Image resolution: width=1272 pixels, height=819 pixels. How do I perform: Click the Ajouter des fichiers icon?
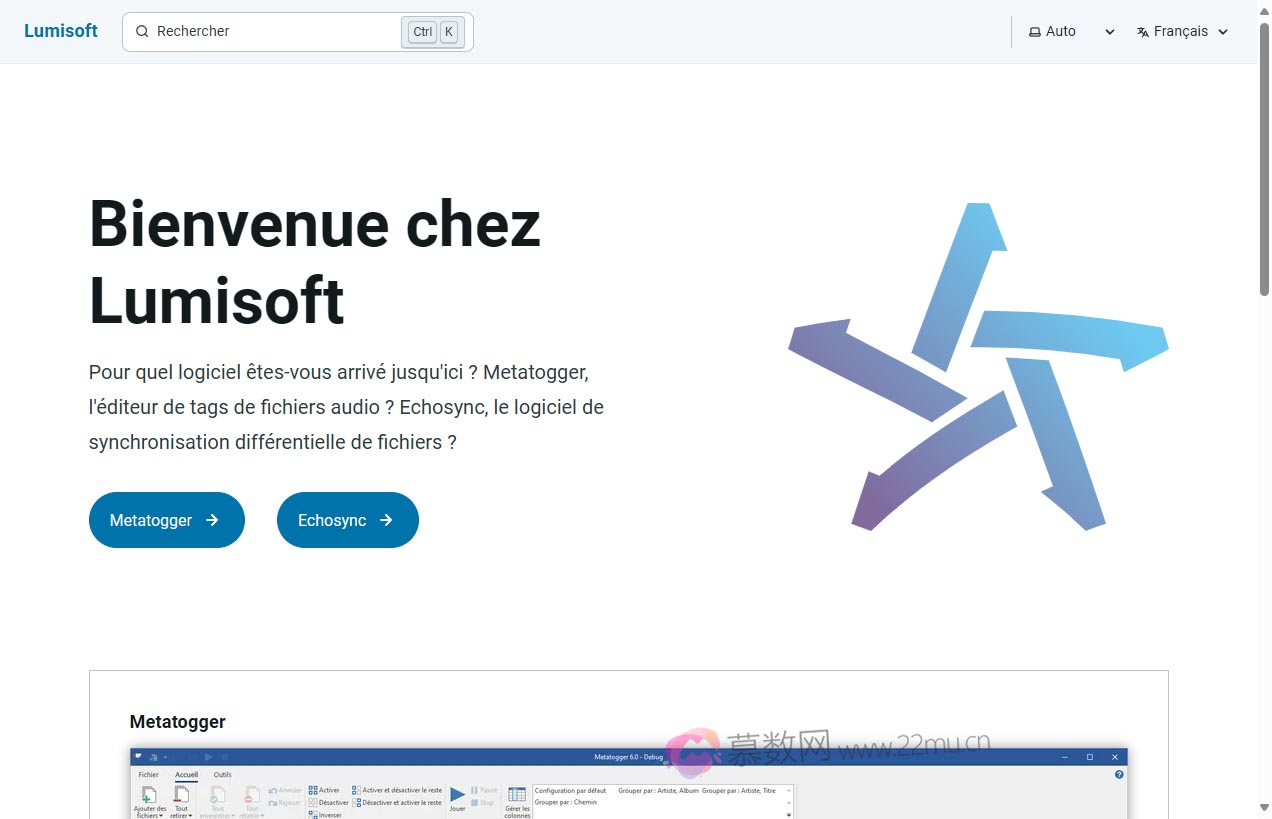(149, 796)
